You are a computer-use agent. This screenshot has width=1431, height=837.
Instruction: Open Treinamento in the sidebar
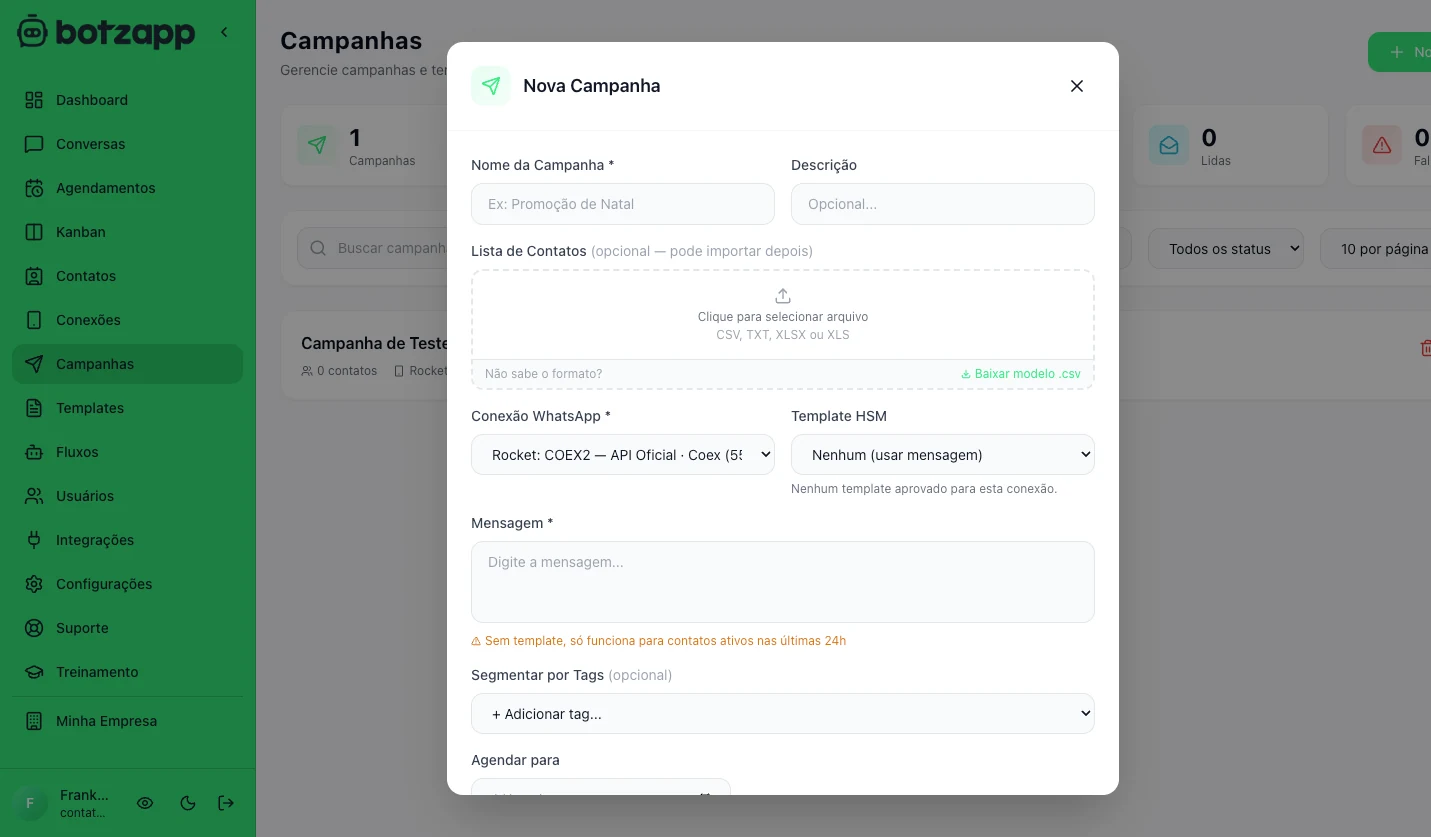[128, 672]
